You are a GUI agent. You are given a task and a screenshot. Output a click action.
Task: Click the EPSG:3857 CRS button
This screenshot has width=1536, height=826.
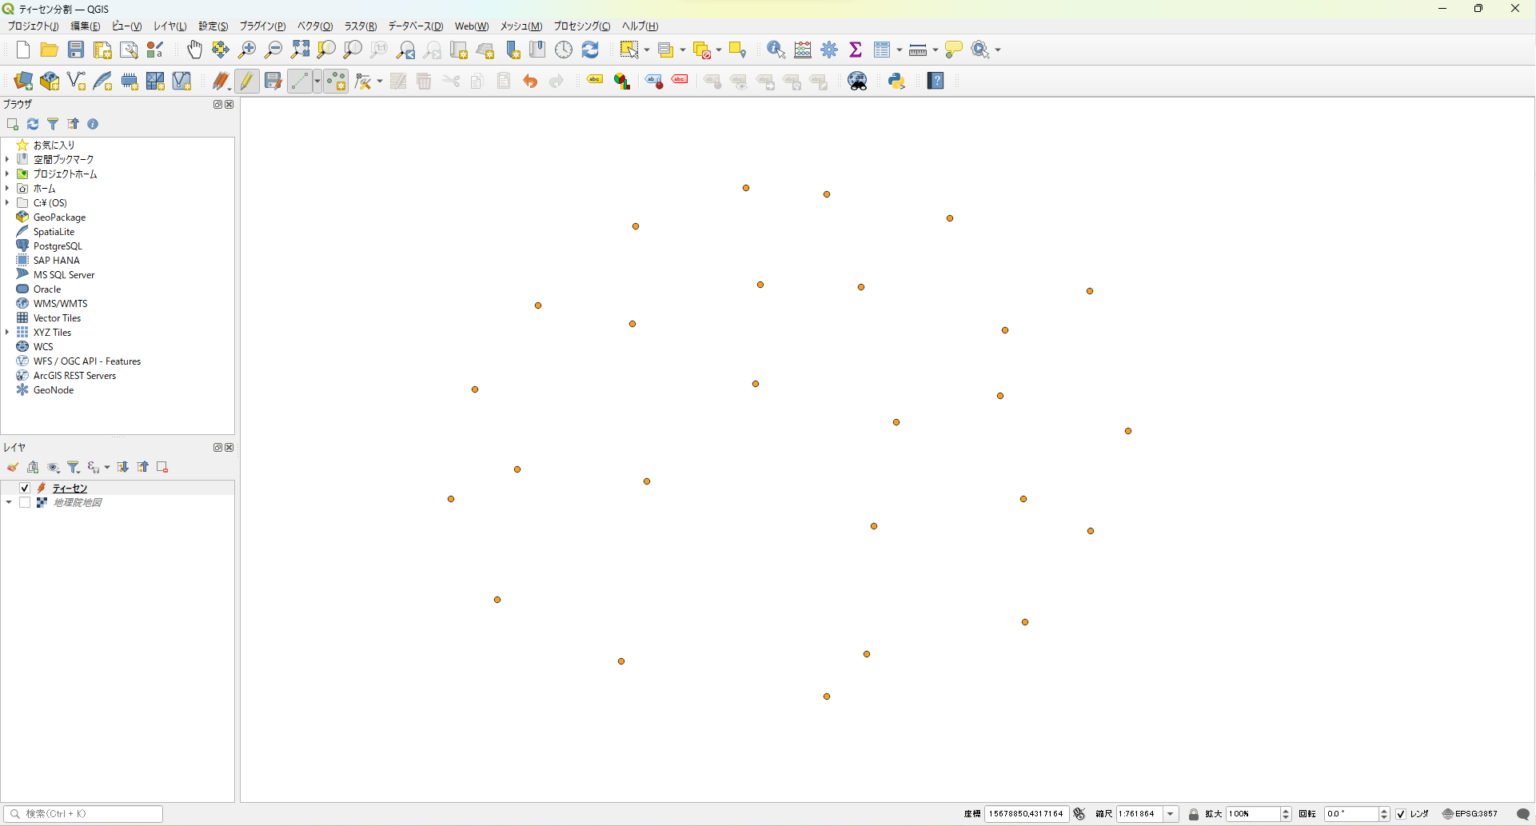coord(1470,814)
